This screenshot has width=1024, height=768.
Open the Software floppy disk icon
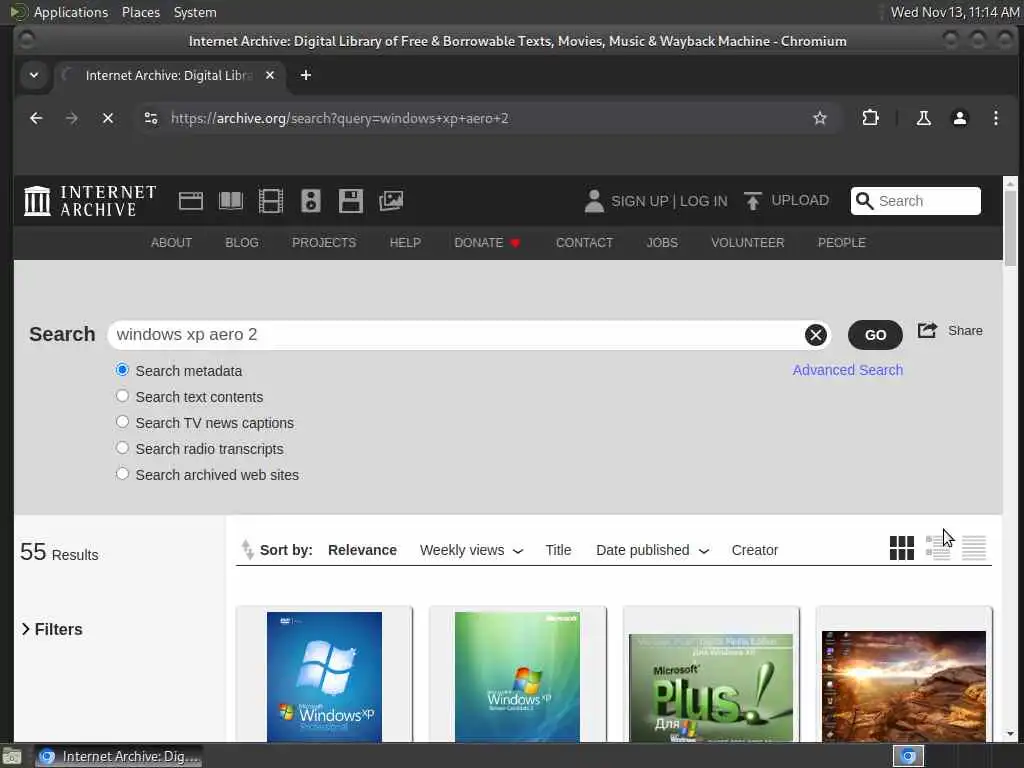tap(351, 201)
